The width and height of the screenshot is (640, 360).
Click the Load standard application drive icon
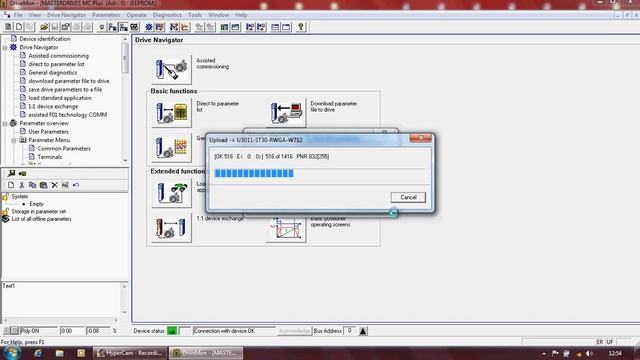point(171,193)
